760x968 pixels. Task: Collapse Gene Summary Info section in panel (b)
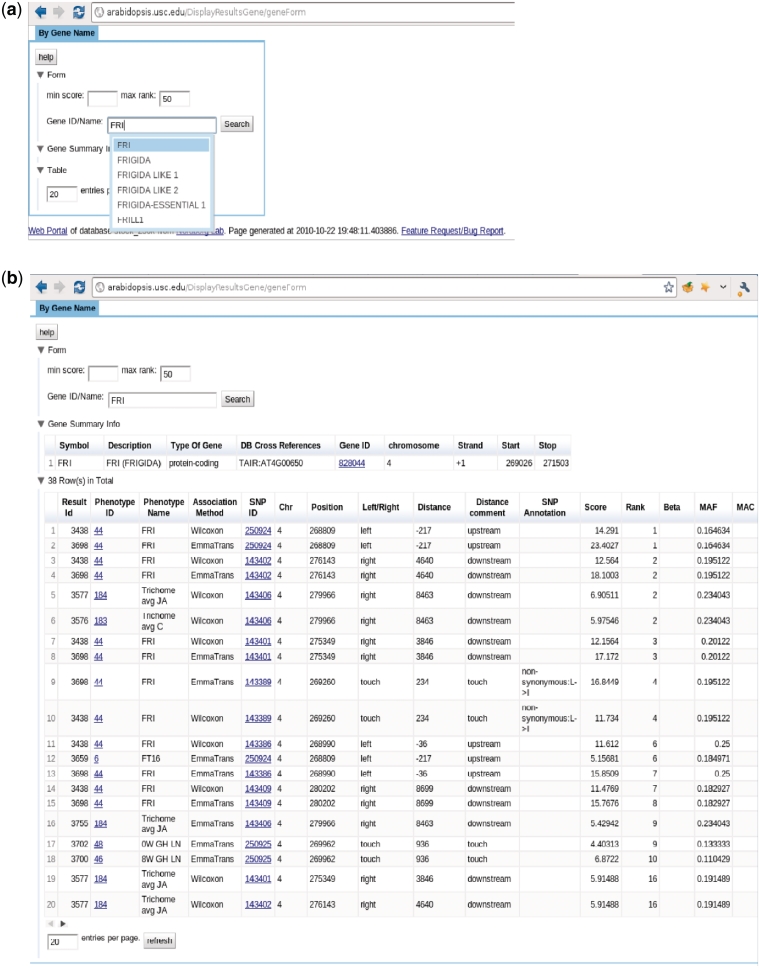[x=41, y=424]
